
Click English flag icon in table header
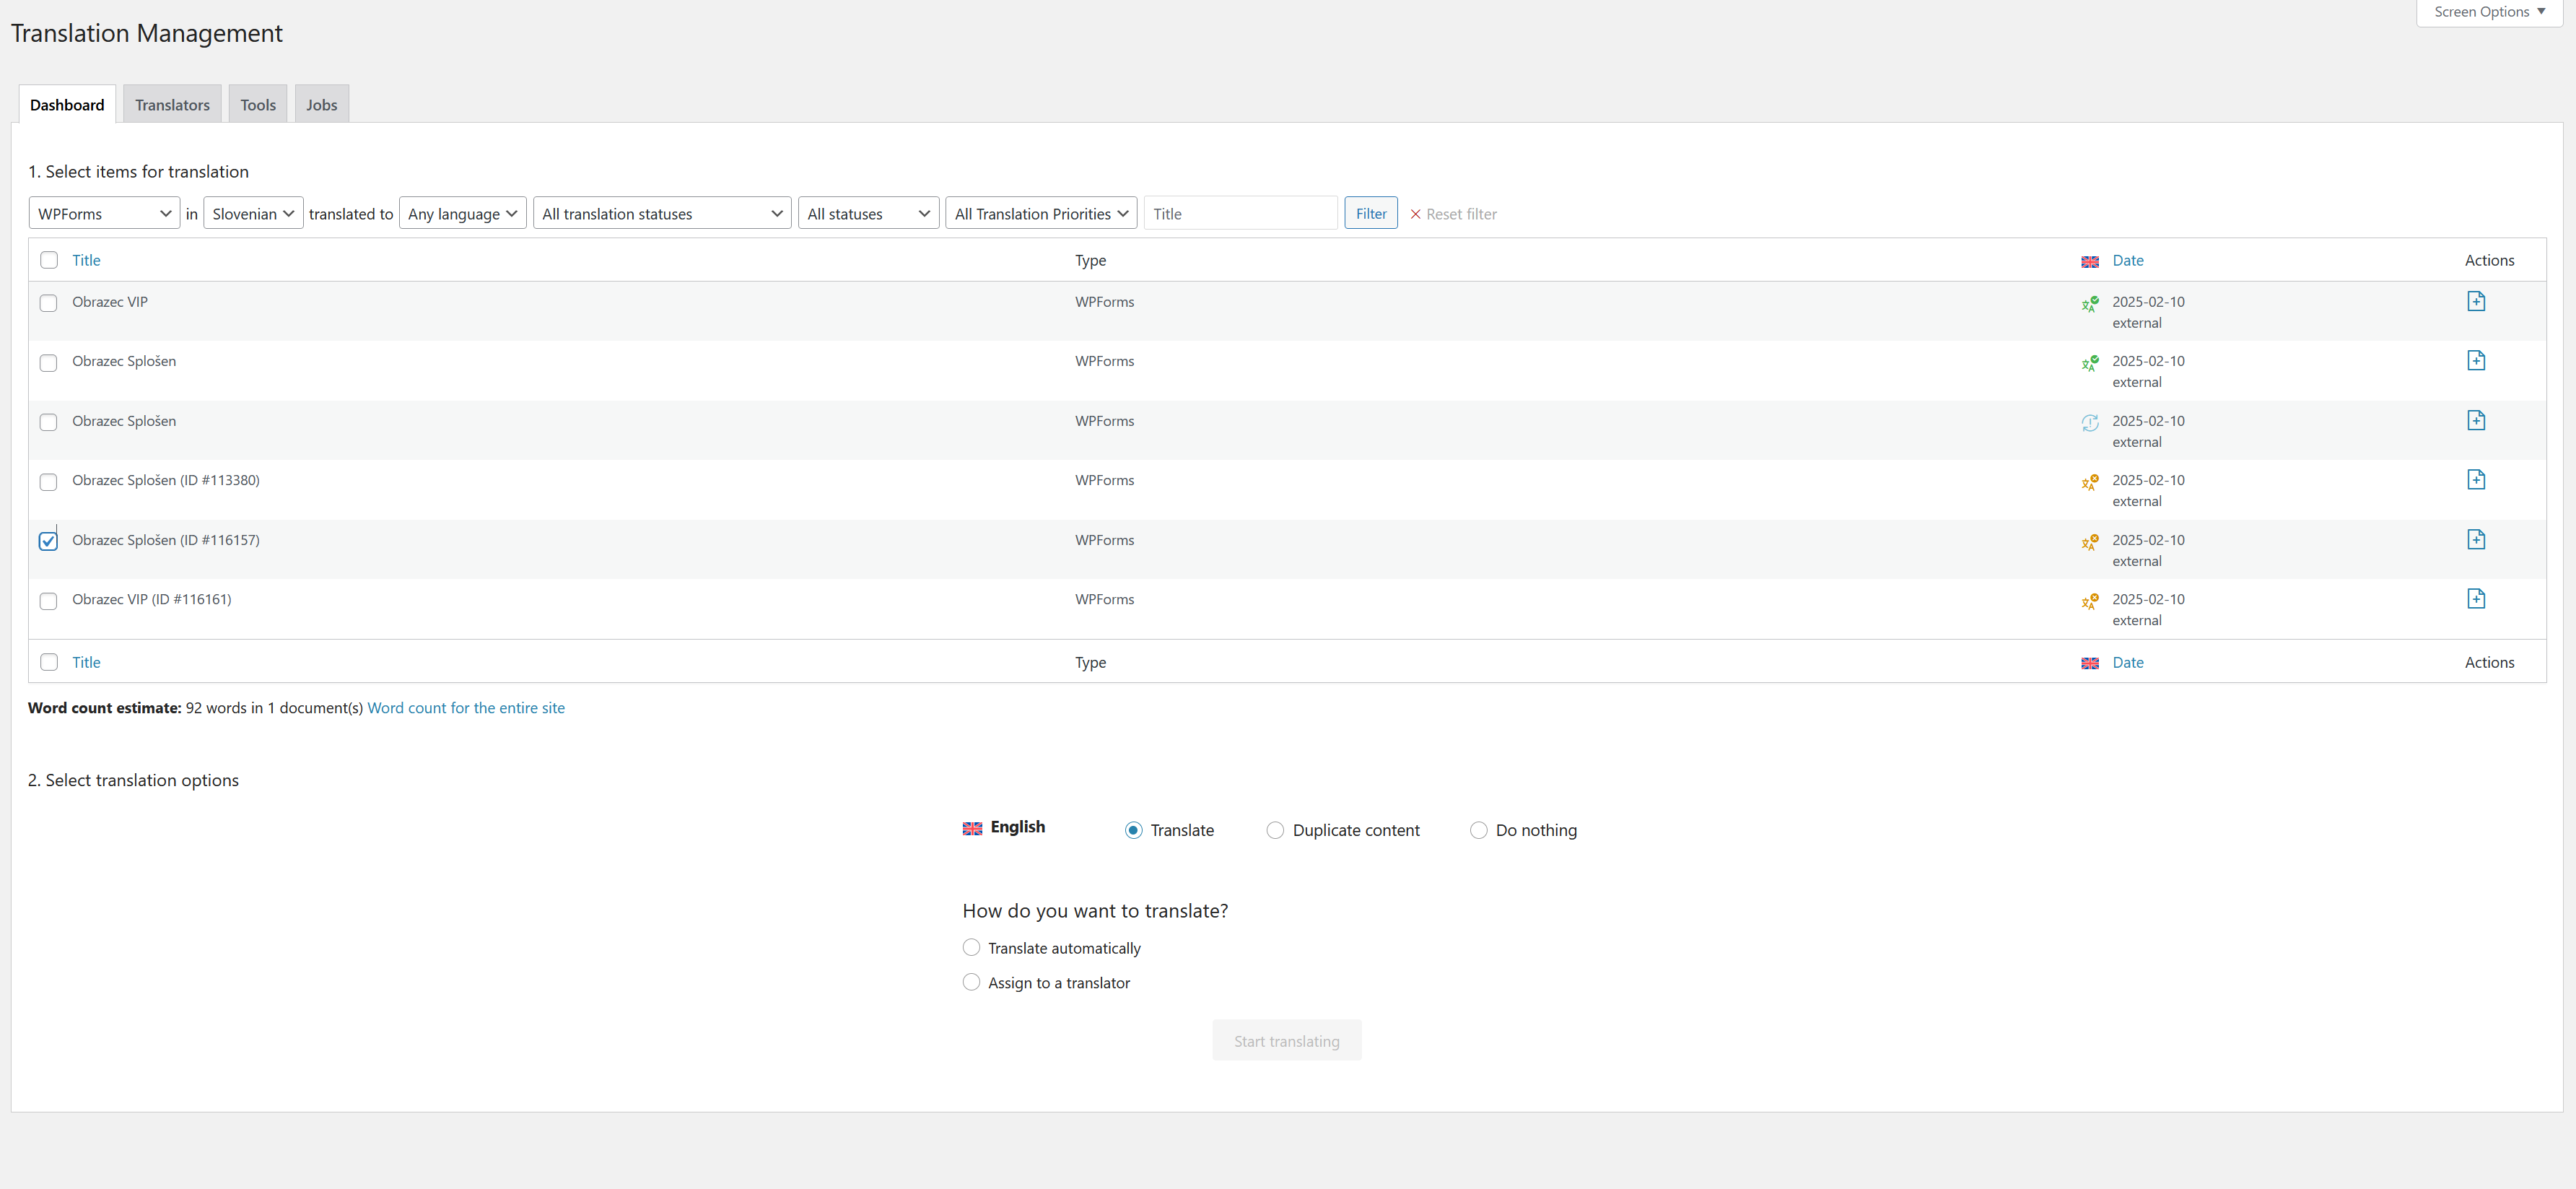pyautogui.click(x=2089, y=261)
